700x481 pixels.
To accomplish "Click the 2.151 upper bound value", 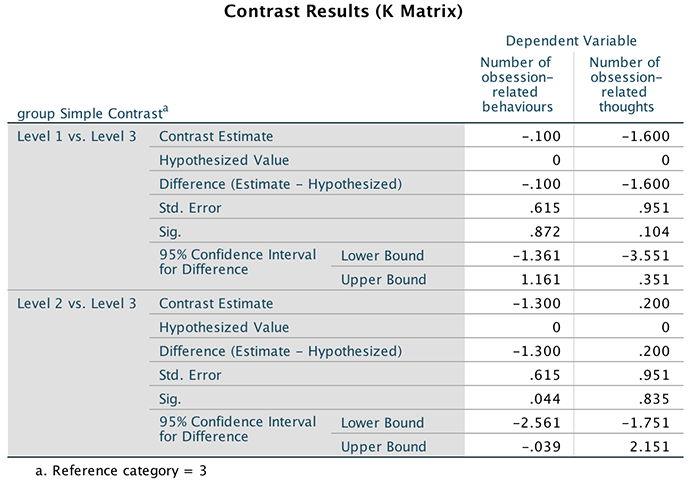I will [652, 447].
